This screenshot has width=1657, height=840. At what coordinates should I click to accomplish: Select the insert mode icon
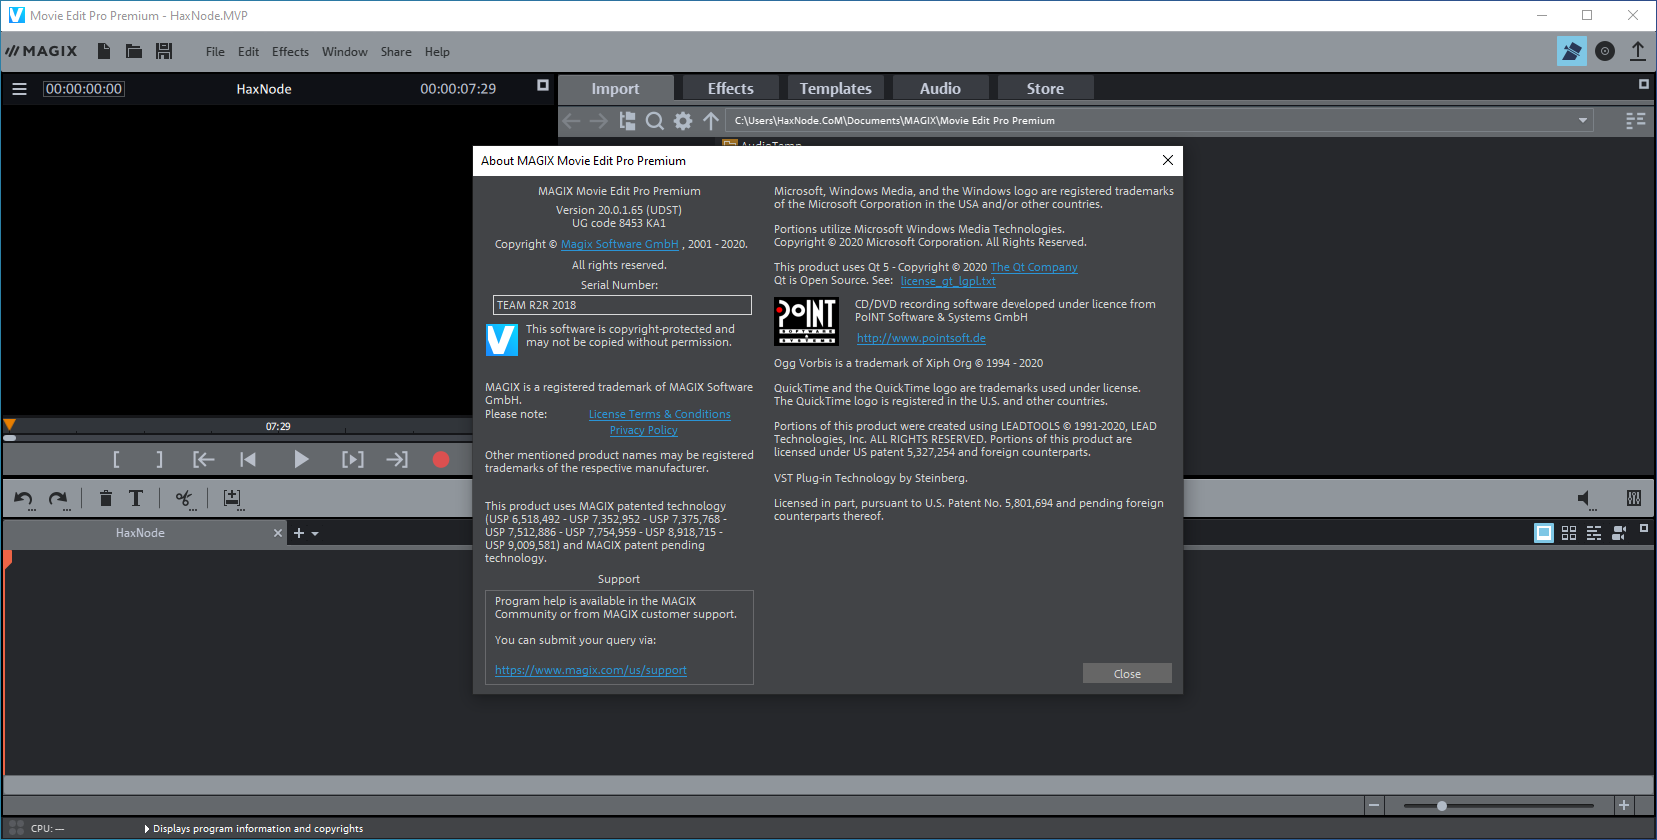click(x=232, y=498)
